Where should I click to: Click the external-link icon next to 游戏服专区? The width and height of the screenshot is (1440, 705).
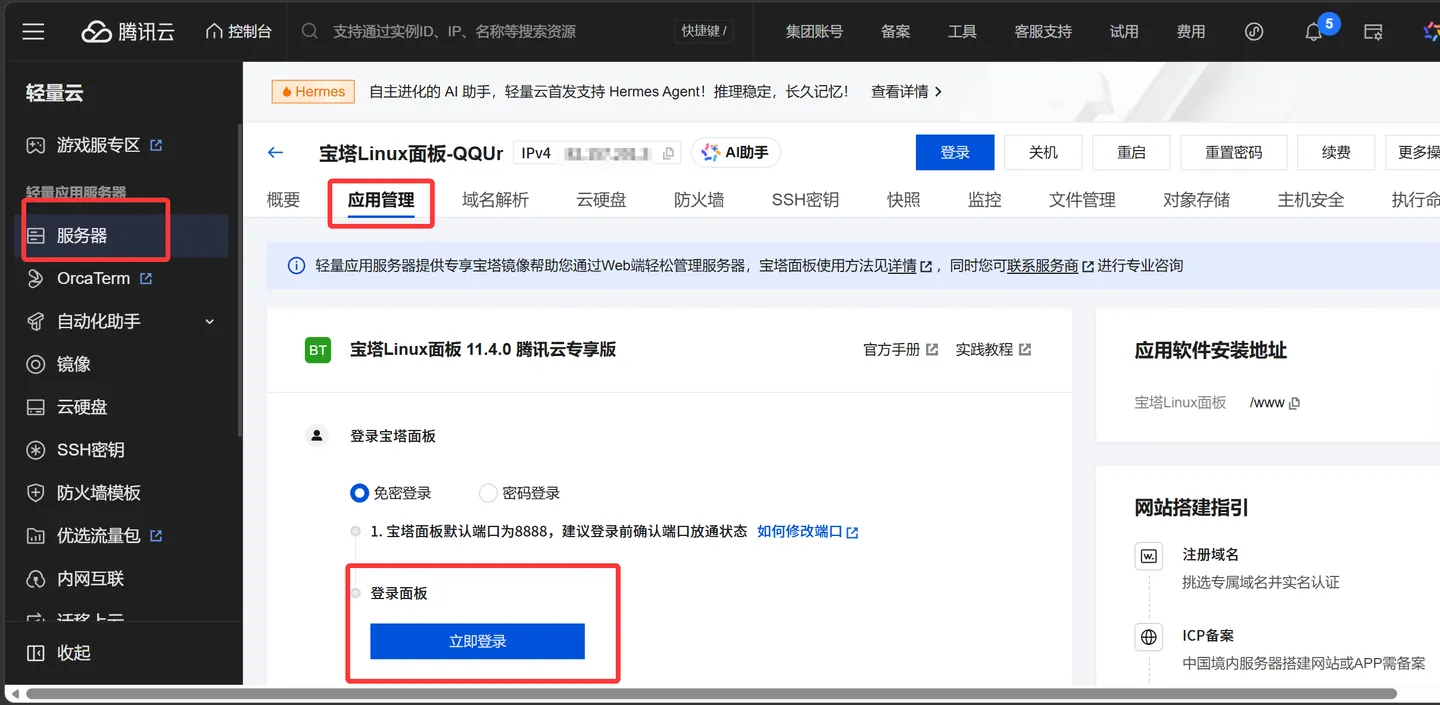[x=156, y=145]
